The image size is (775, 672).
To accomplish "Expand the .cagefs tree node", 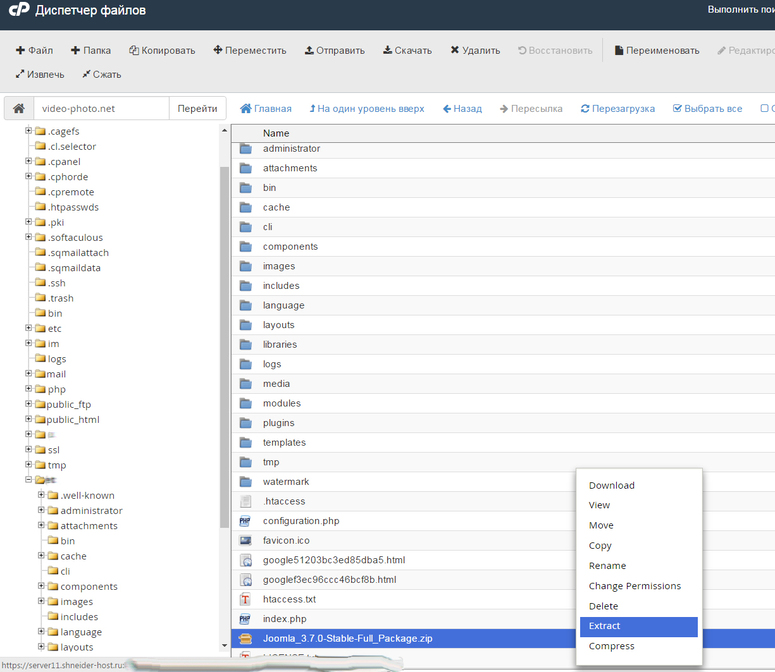I will pos(29,131).
